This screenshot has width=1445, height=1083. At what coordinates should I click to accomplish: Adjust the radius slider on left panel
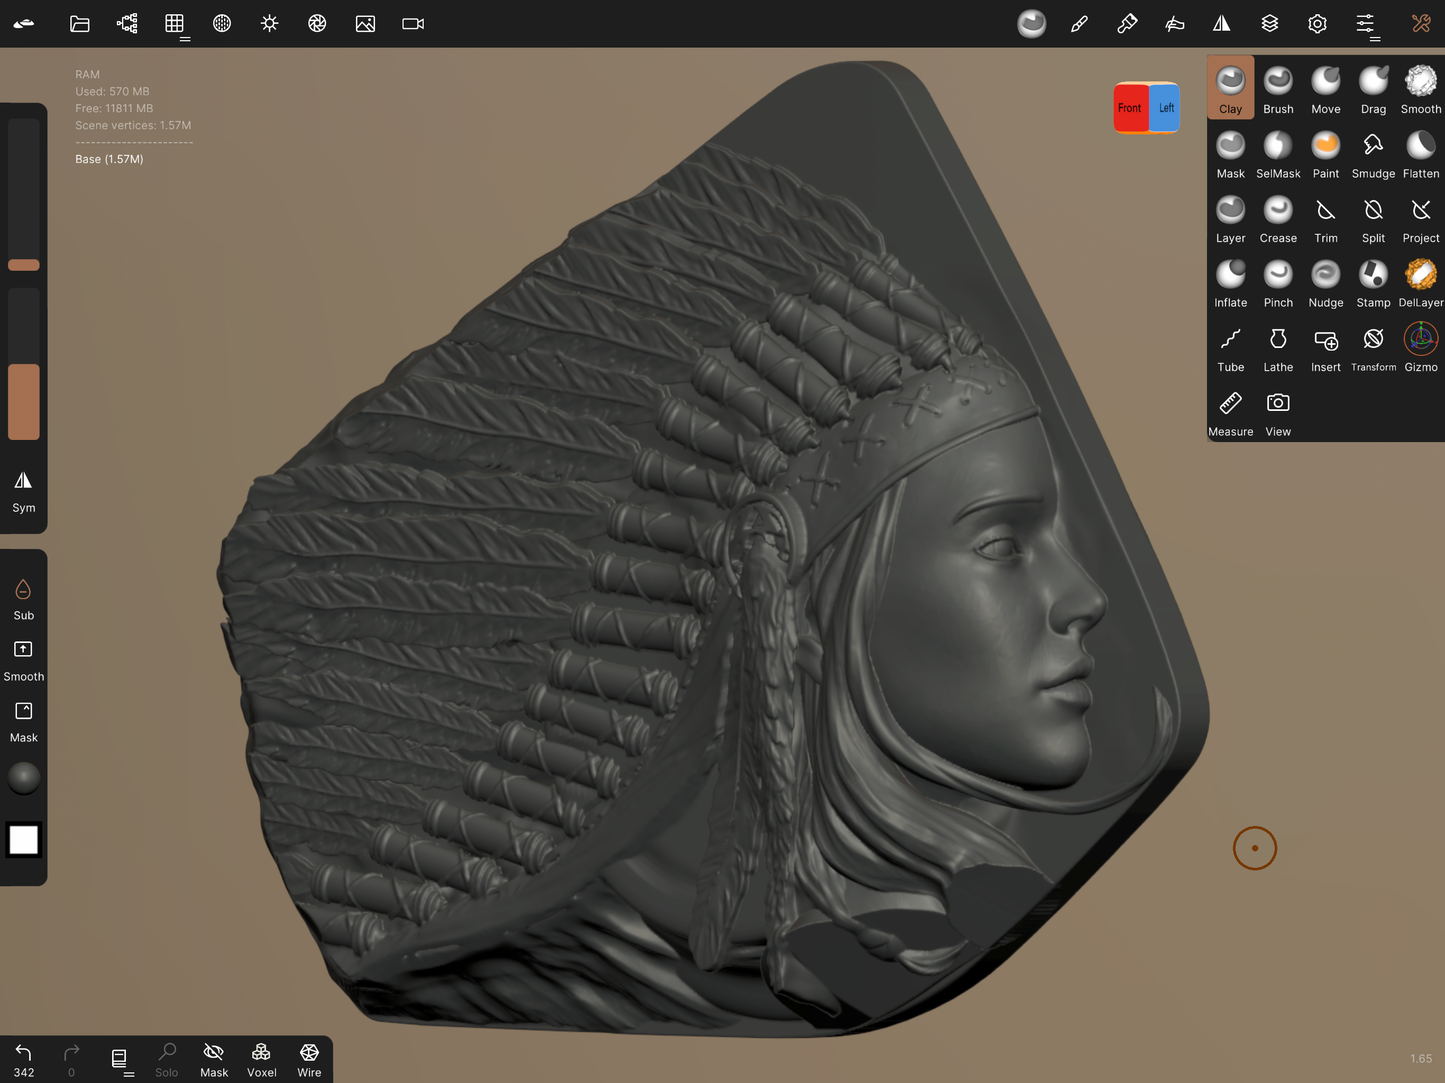[24, 195]
